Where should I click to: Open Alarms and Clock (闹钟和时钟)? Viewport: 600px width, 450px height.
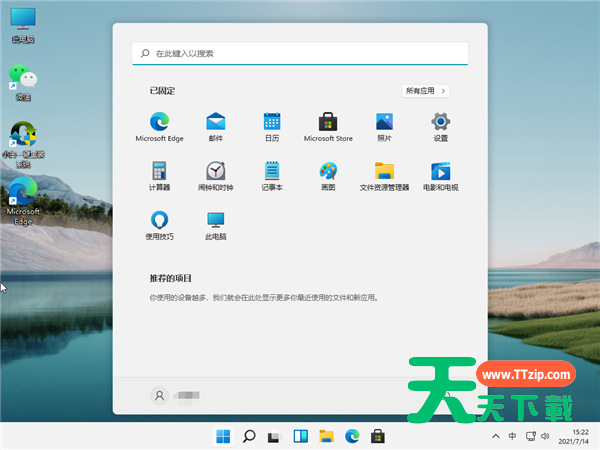(x=216, y=176)
